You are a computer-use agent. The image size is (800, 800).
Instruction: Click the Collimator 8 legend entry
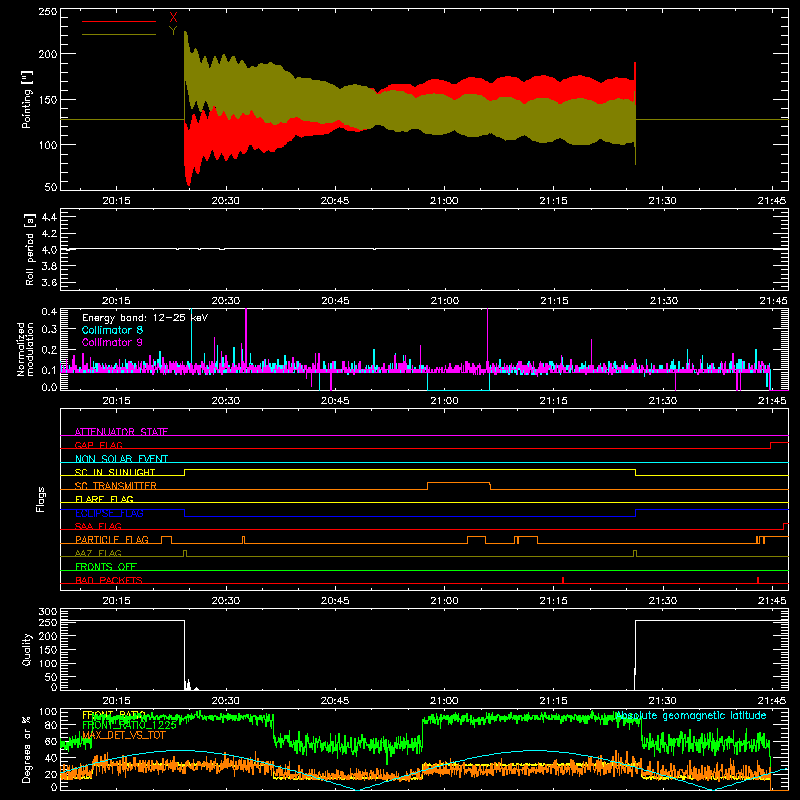coord(112,330)
